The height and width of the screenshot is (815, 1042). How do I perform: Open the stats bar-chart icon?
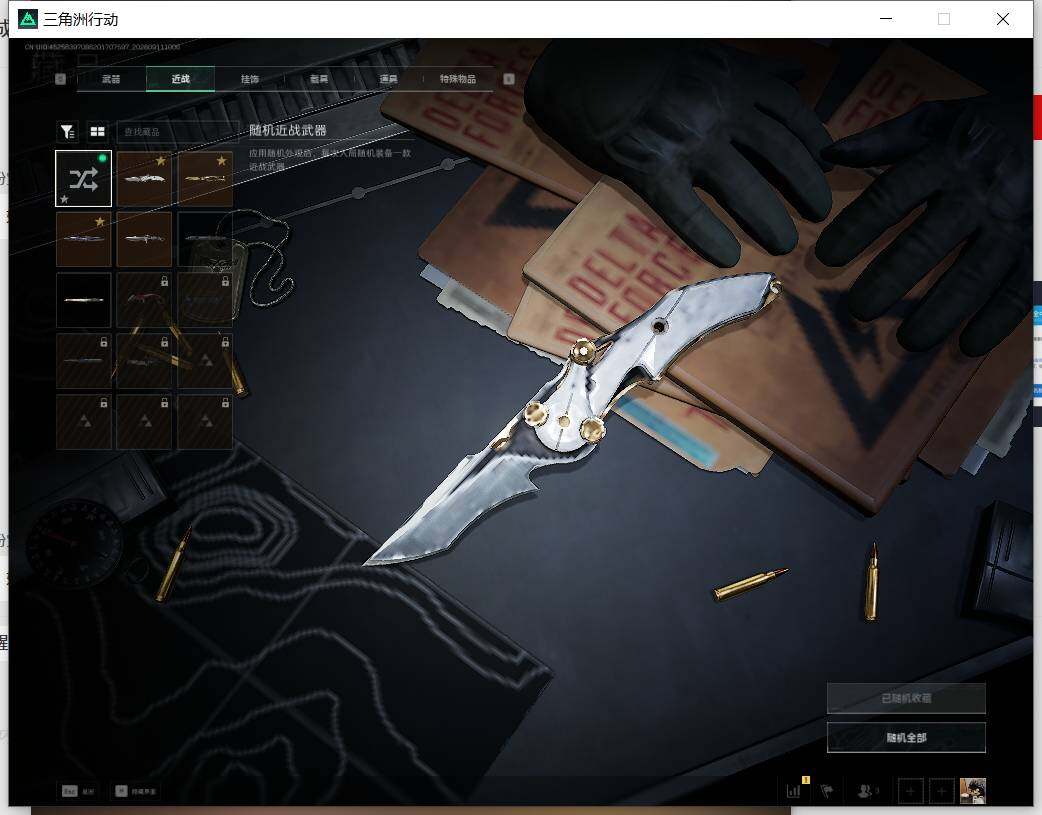coord(794,791)
